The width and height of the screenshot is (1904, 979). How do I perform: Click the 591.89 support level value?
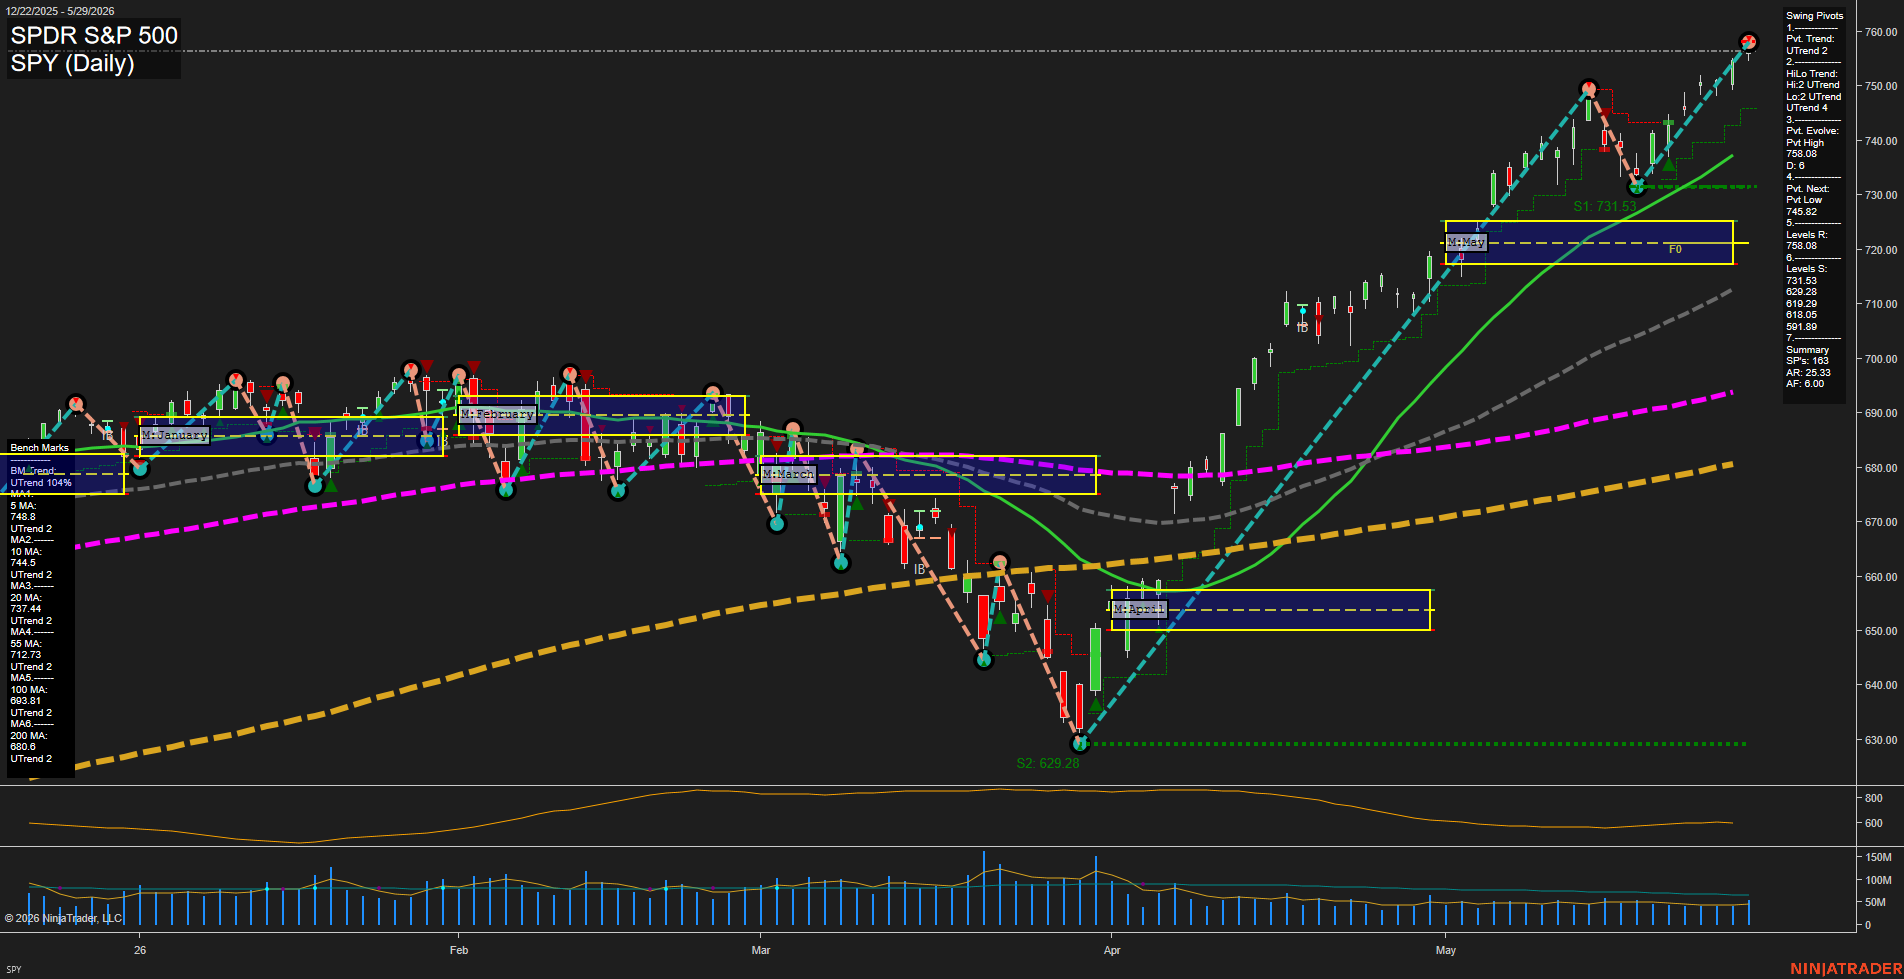pyautogui.click(x=1802, y=327)
